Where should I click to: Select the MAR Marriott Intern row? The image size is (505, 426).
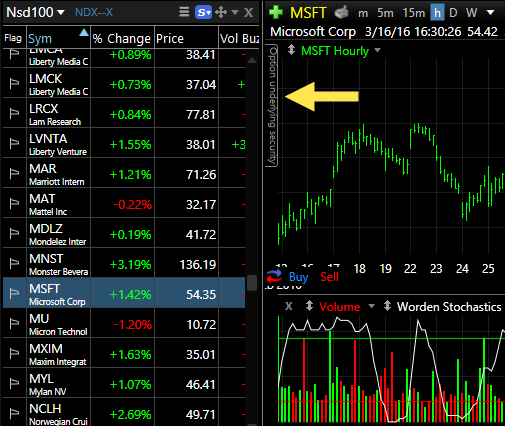[x=124, y=173]
